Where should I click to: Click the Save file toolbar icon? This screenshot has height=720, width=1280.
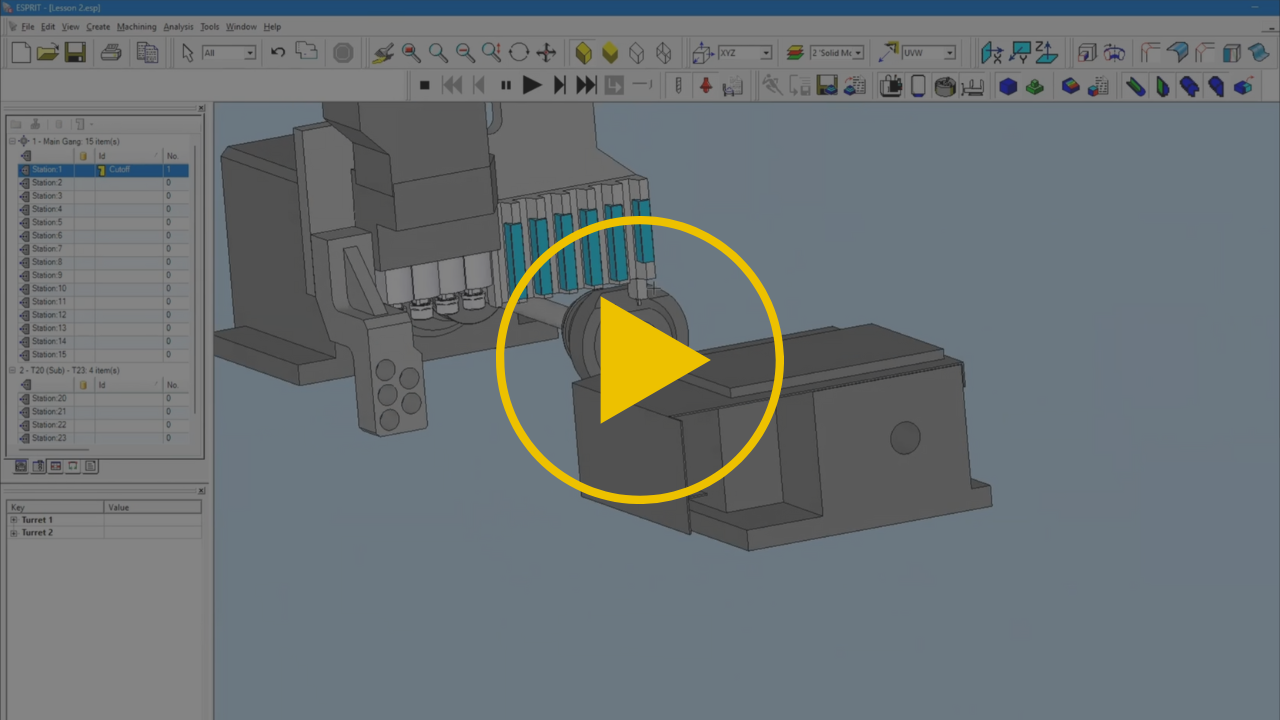click(x=75, y=53)
